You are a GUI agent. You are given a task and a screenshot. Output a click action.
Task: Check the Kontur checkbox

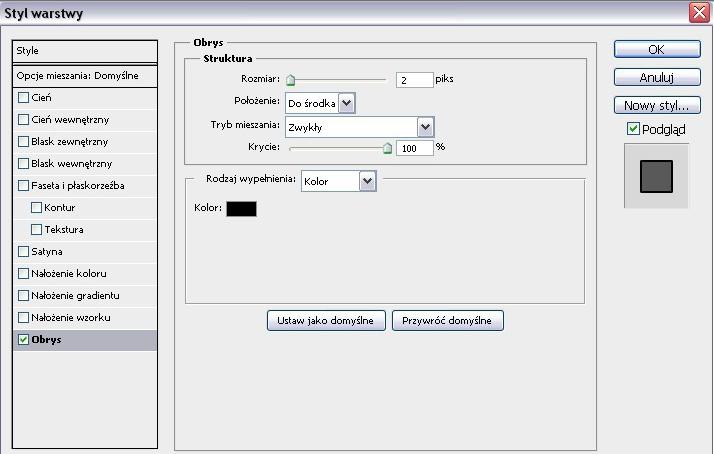36,208
